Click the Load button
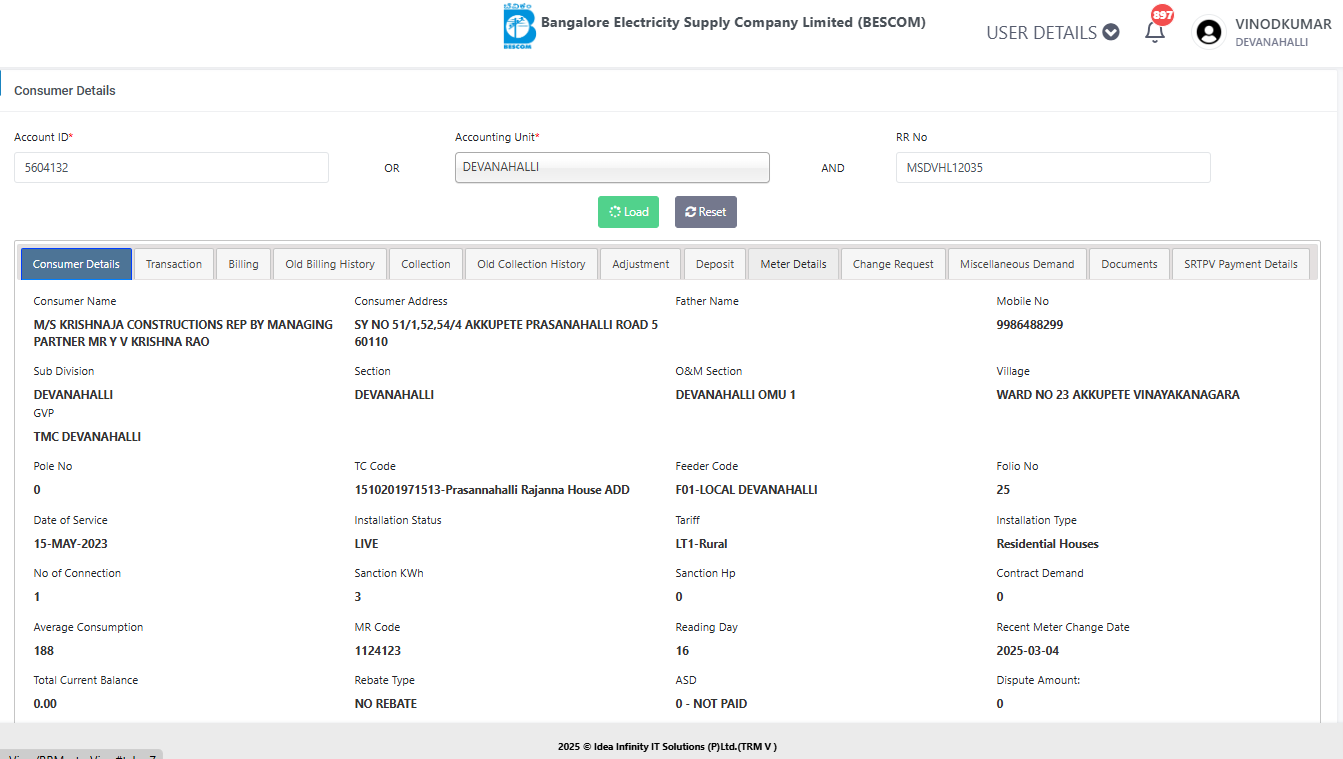The height and width of the screenshot is (759, 1343). click(x=628, y=212)
